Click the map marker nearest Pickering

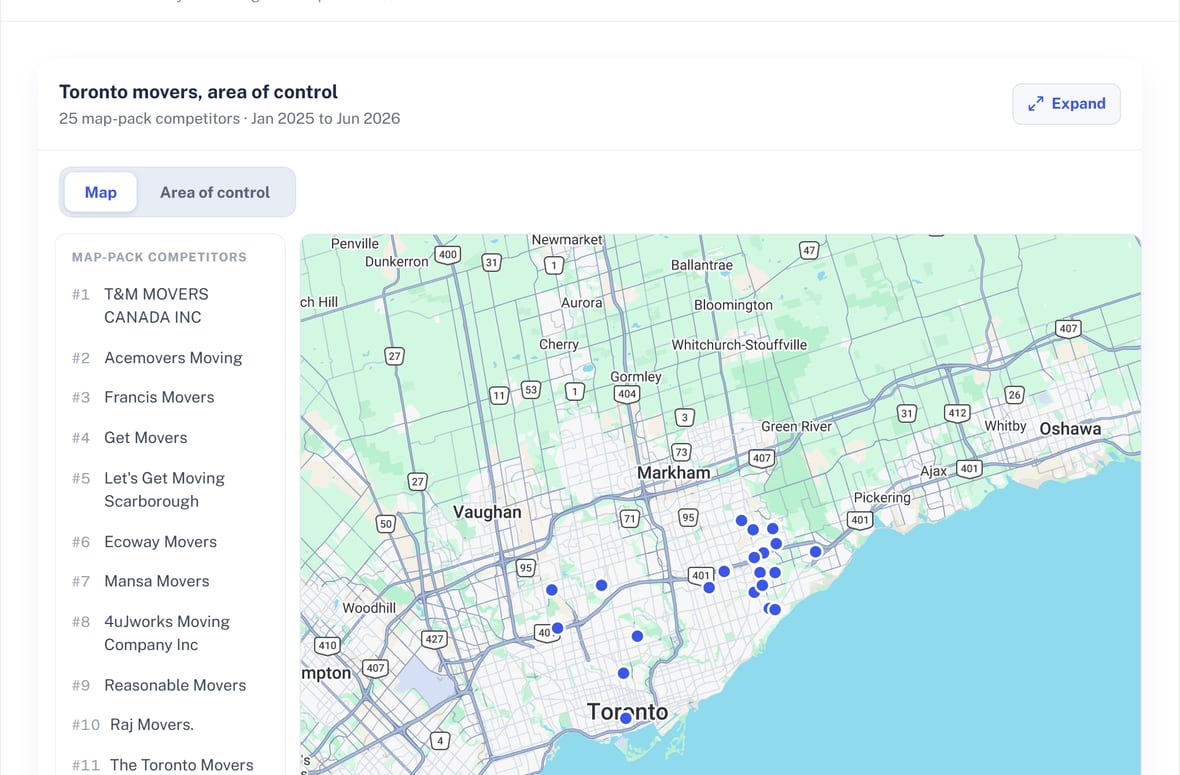coord(815,552)
